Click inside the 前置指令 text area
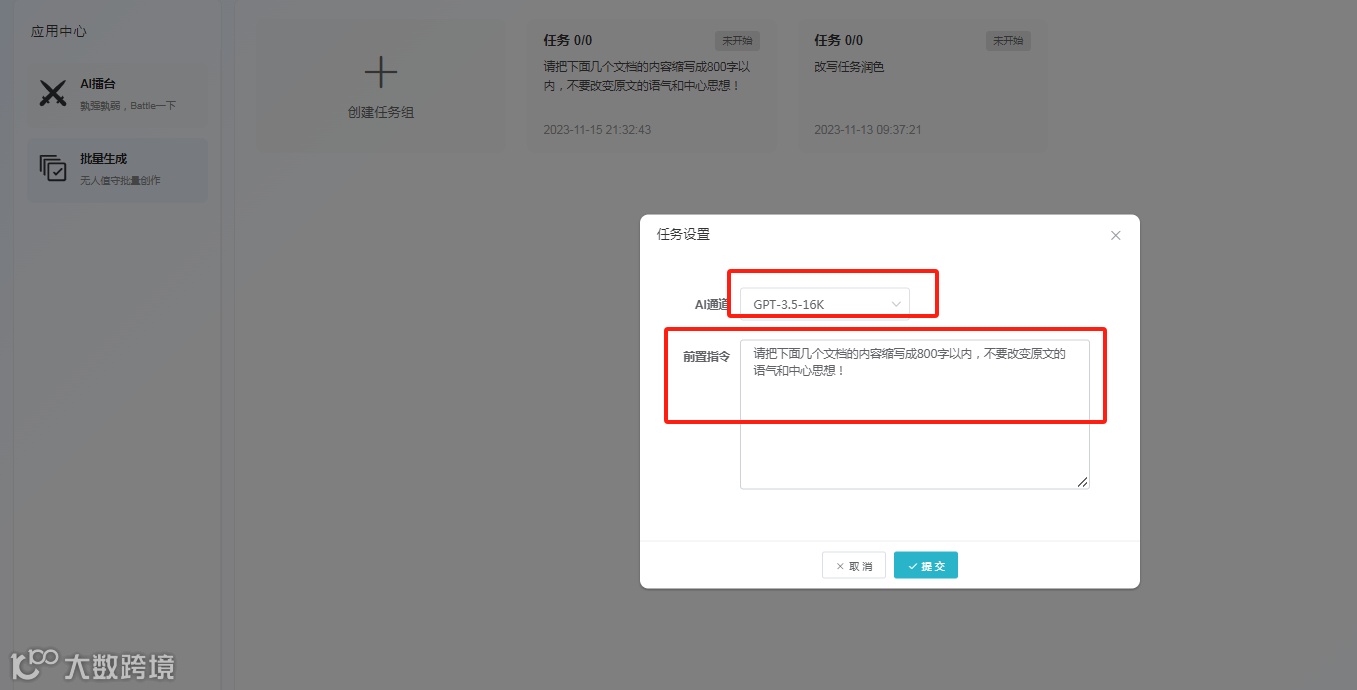This screenshot has width=1357, height=690. [x=914, y=414]
